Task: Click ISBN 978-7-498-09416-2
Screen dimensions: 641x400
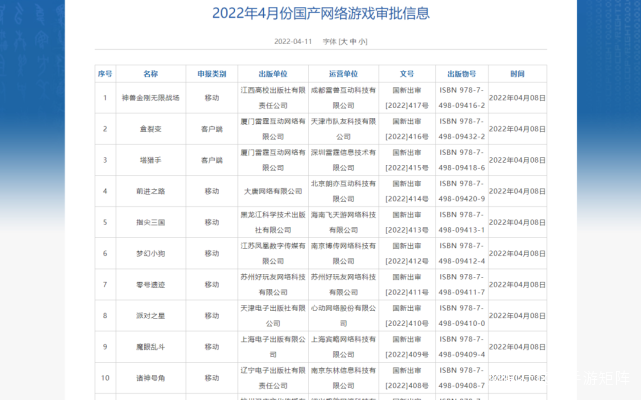Action: coord(462,98)
